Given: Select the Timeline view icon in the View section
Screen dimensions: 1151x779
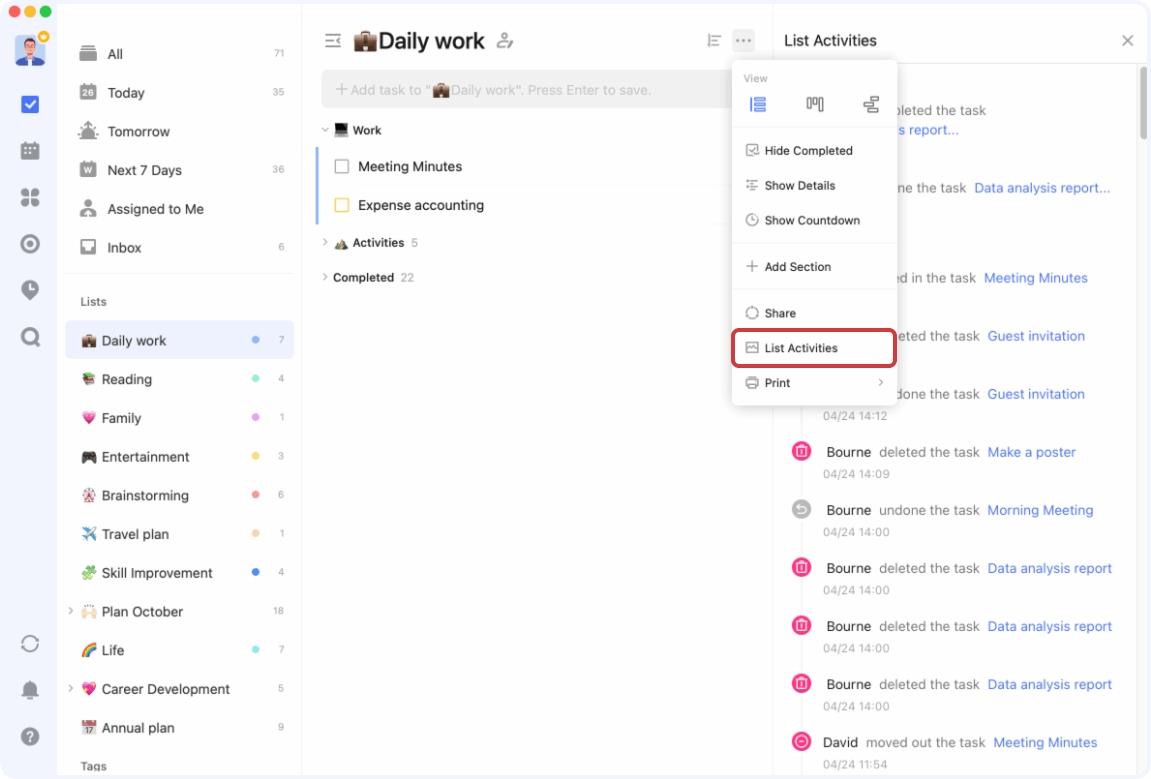Looking at the screenshot, I should tap(870, 103).
